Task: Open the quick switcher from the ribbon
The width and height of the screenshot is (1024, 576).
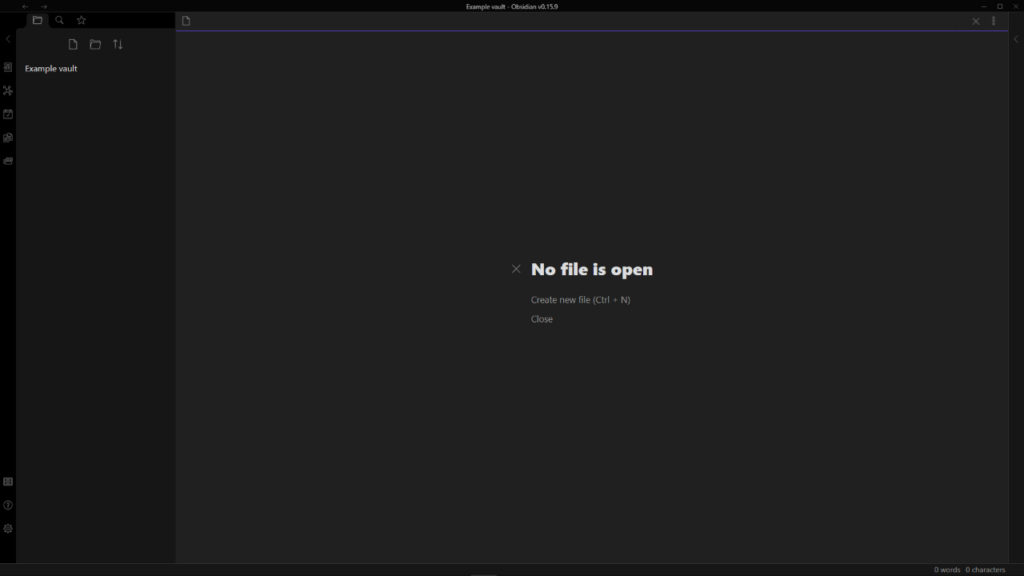Action: tap(7, 67)
